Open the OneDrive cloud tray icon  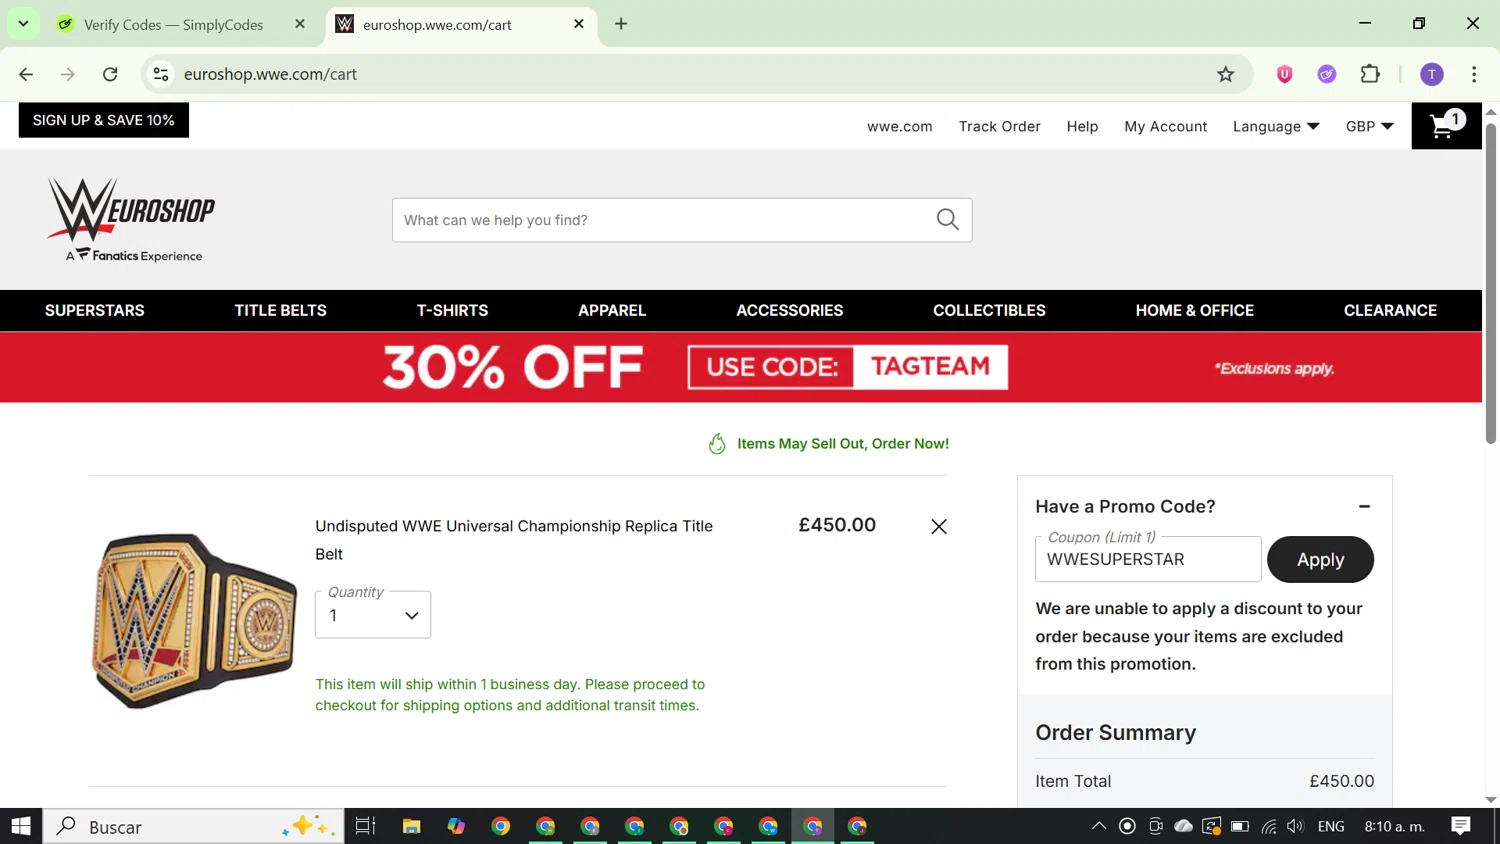(1183, 826)
